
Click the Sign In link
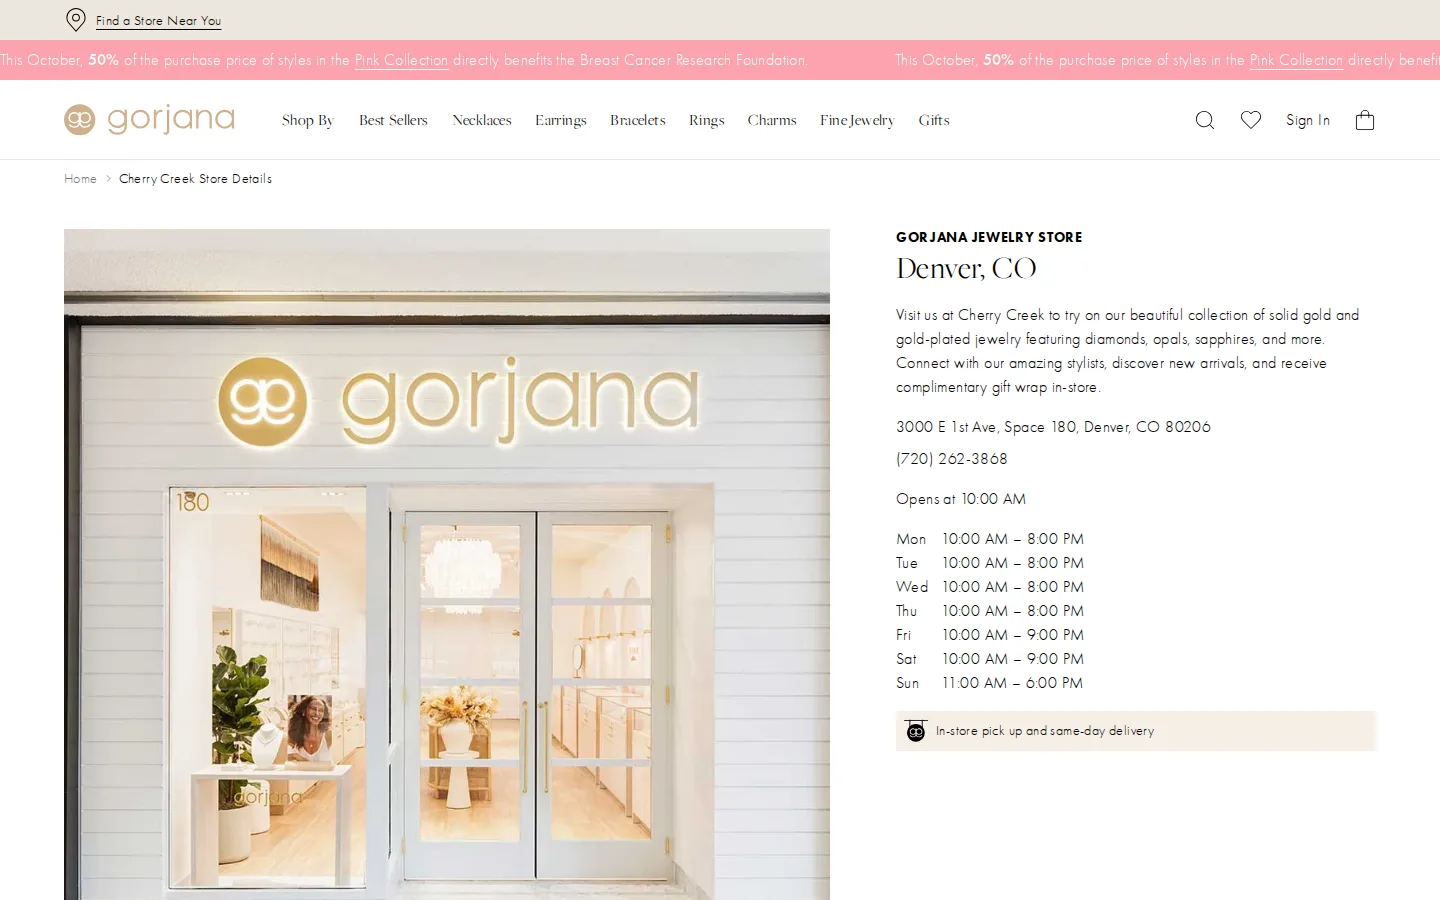pos(1308,120)
